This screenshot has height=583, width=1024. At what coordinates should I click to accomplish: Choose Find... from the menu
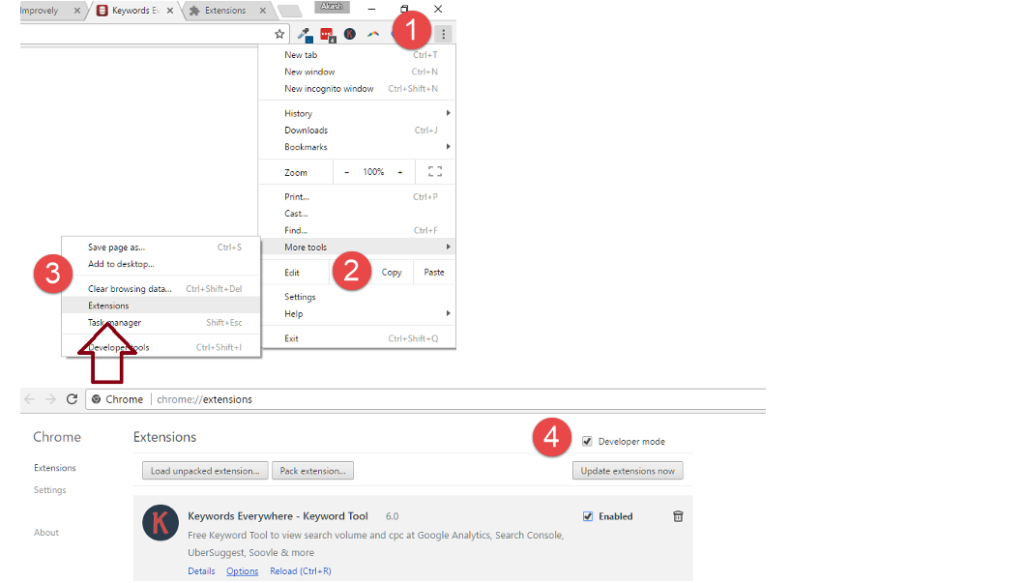(x=357, y=230)
